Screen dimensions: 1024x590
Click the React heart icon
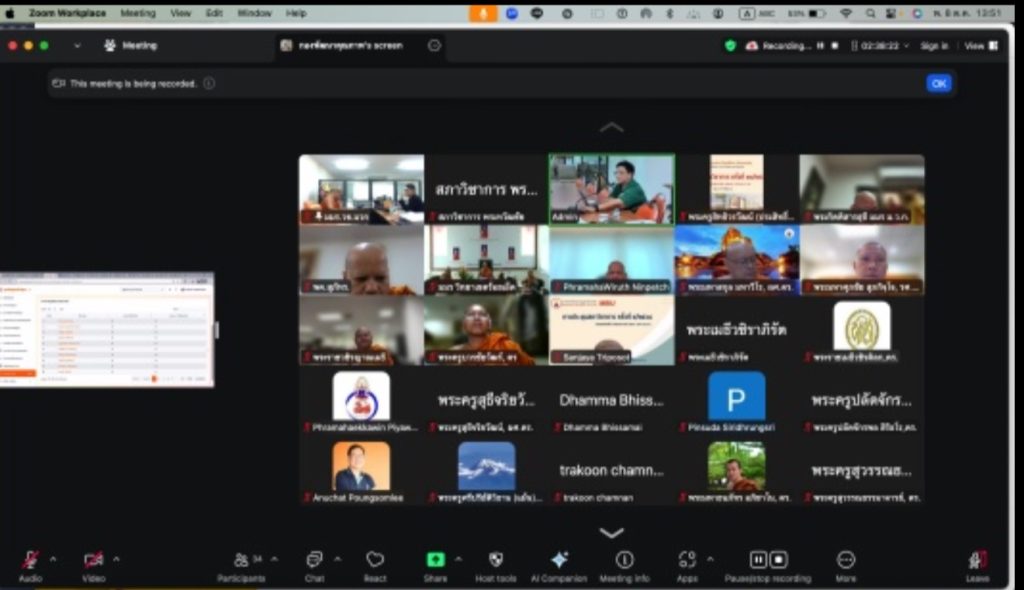click(x=375, y=561)
